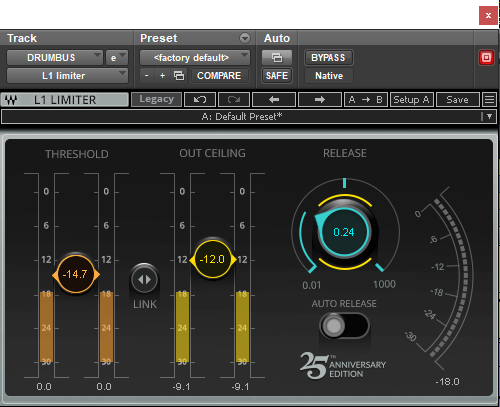Image resolution: width=500 pixels, height=407 pixels.
Task: Toggle the threshold/ceiling LINK button
Action: pyautogui.click(x=144, y=279)
